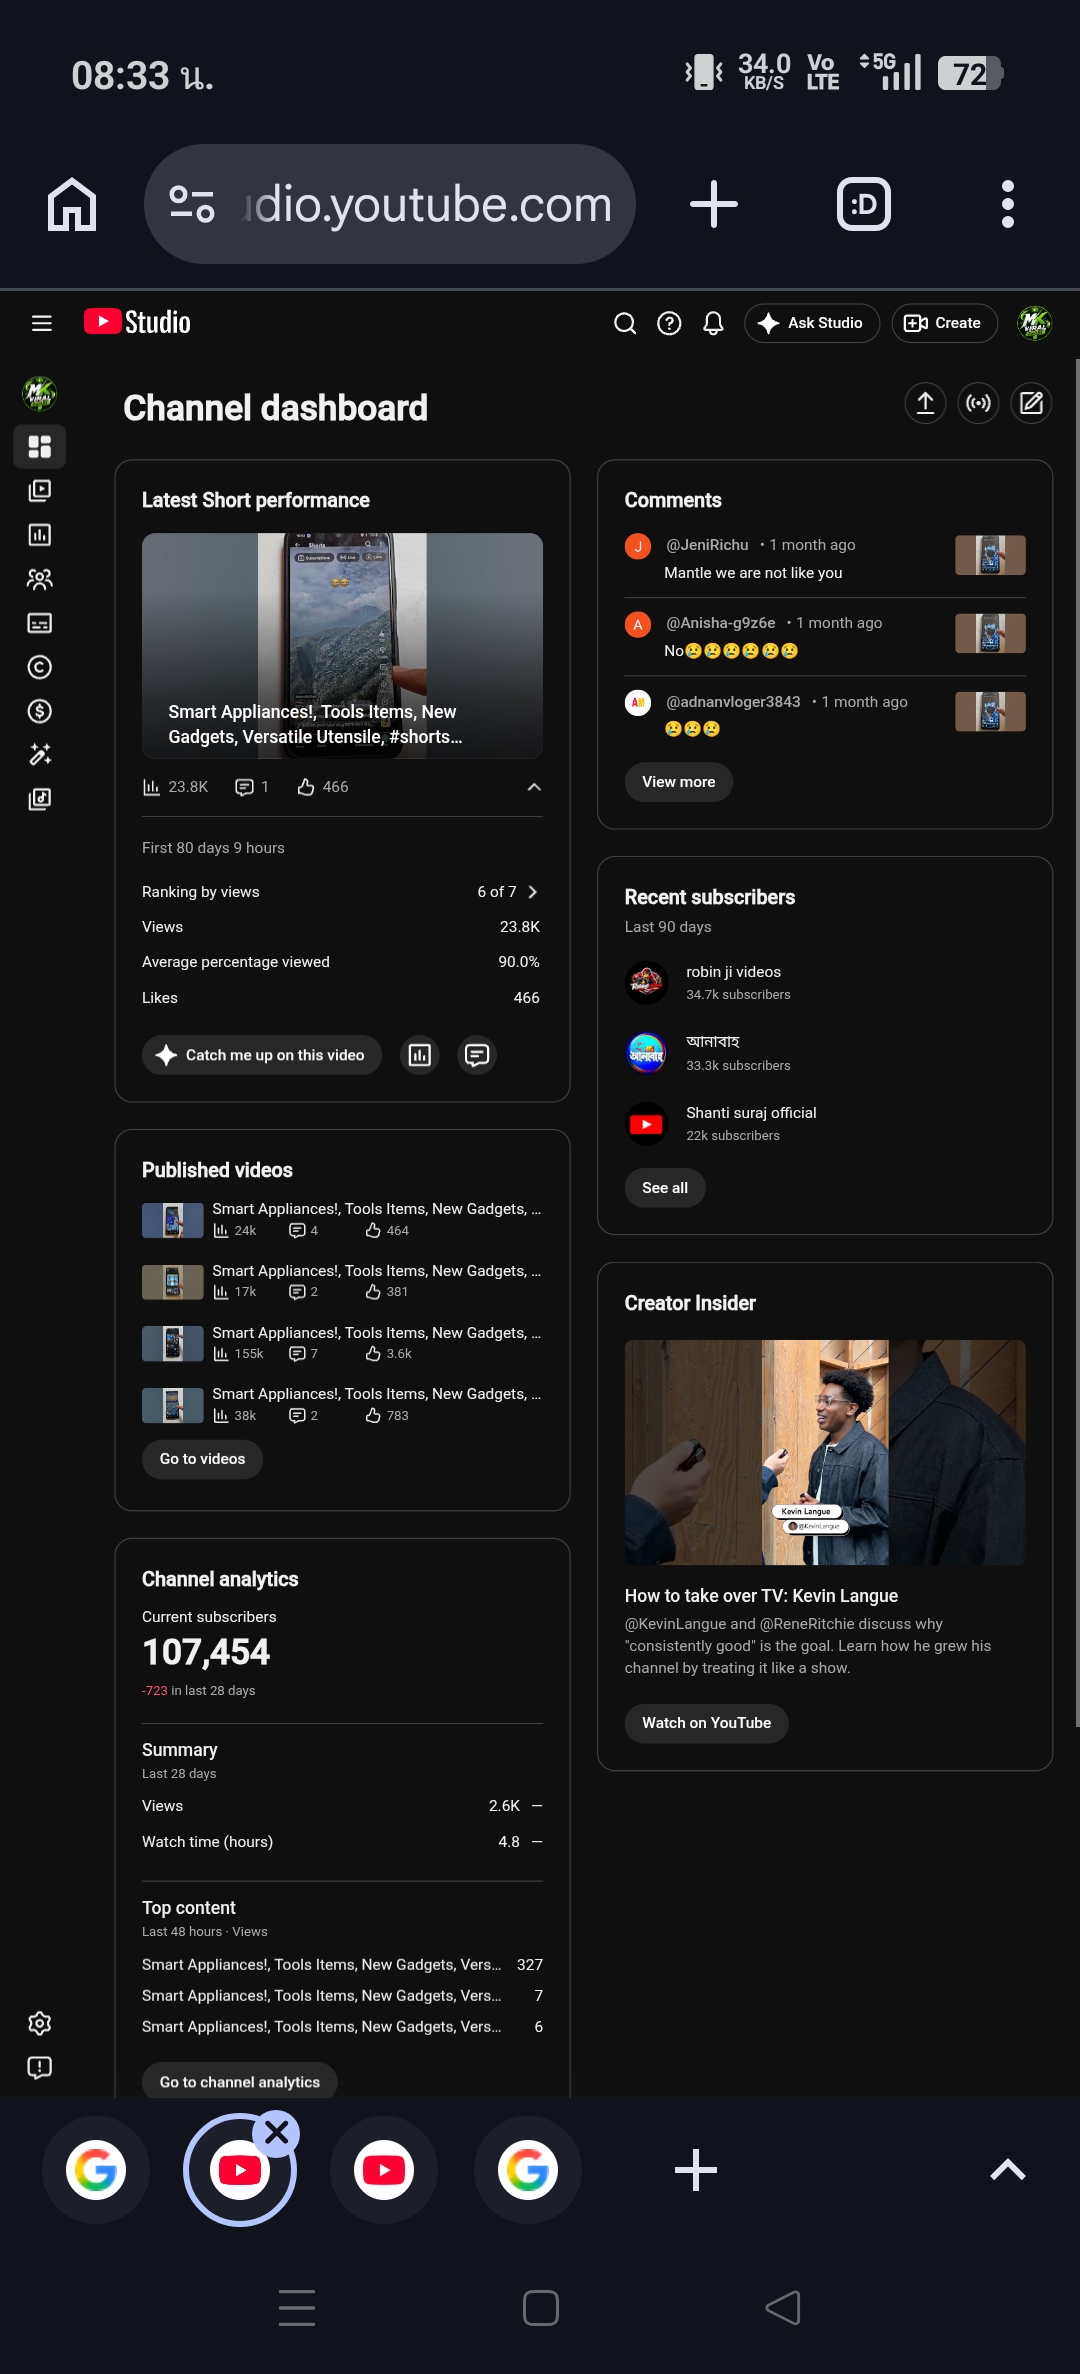Image resolution: width=1080 pixels, height=2374 pixels.
Task: Click the Ask Studio button
Action: coord(812,323)
